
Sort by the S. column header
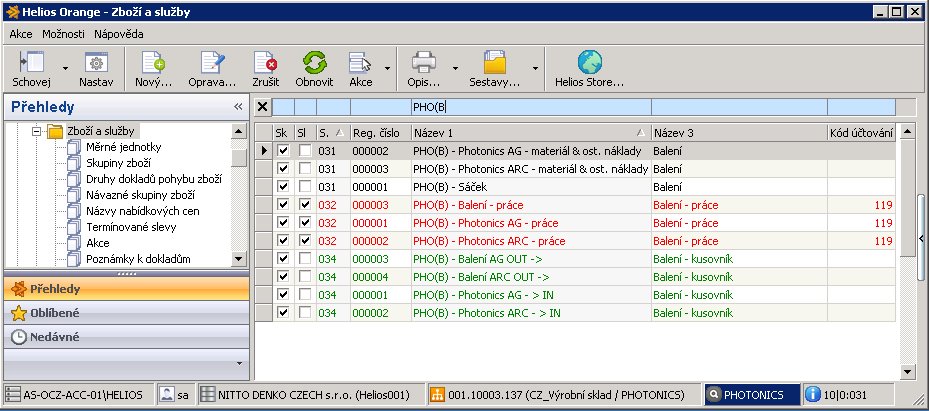pos(333,133)
